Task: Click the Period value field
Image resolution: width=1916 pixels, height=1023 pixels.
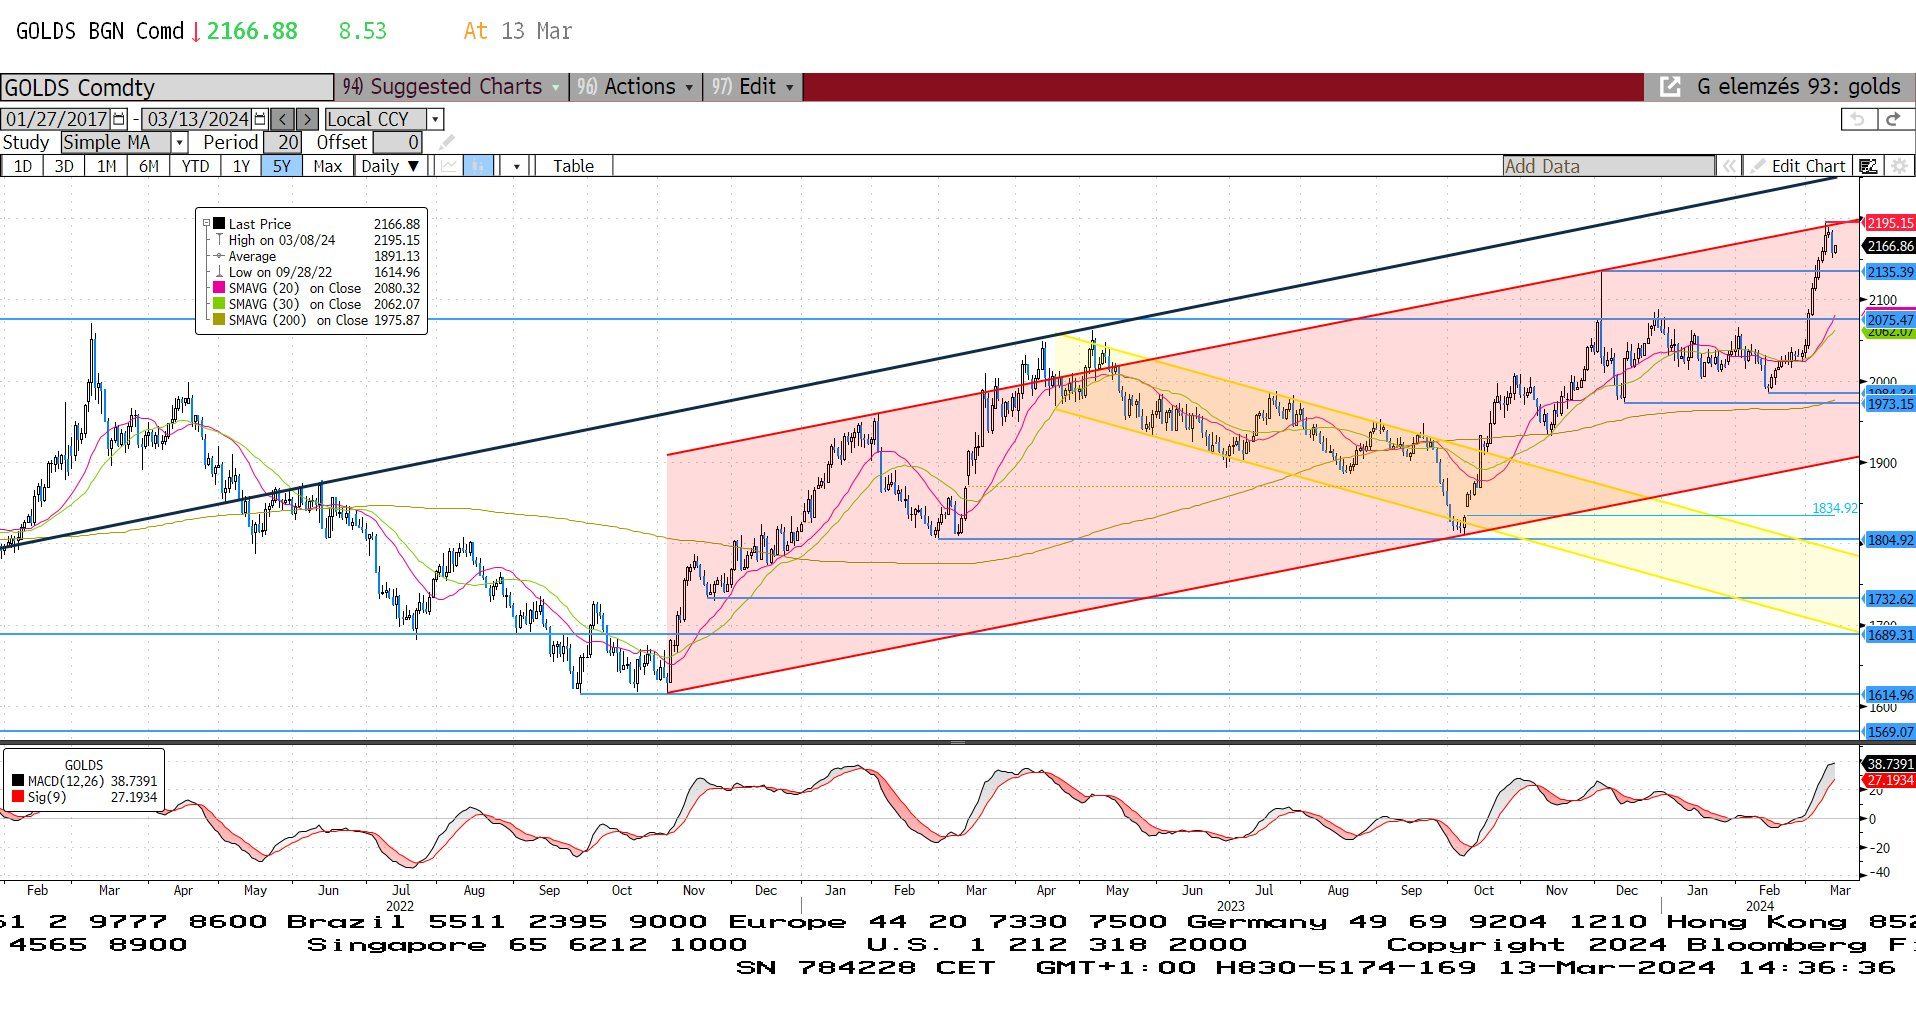Action: 283,143
